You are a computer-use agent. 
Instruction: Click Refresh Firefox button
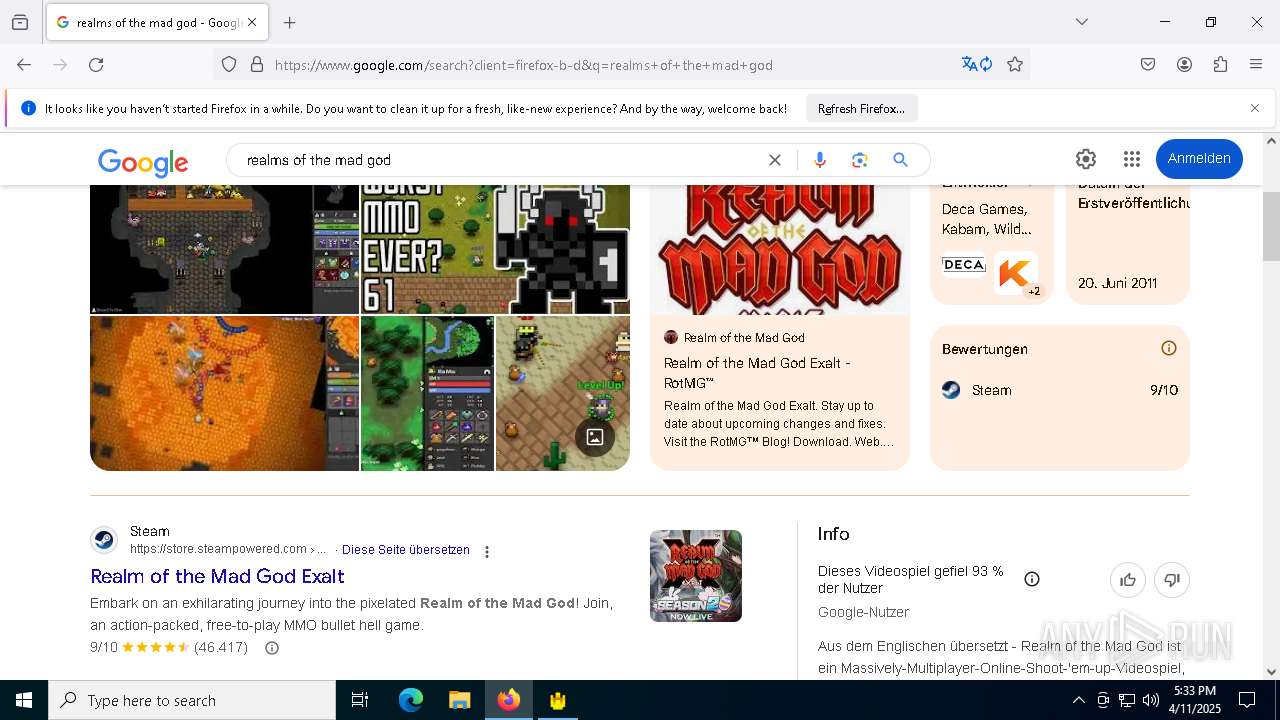(861, 108)
